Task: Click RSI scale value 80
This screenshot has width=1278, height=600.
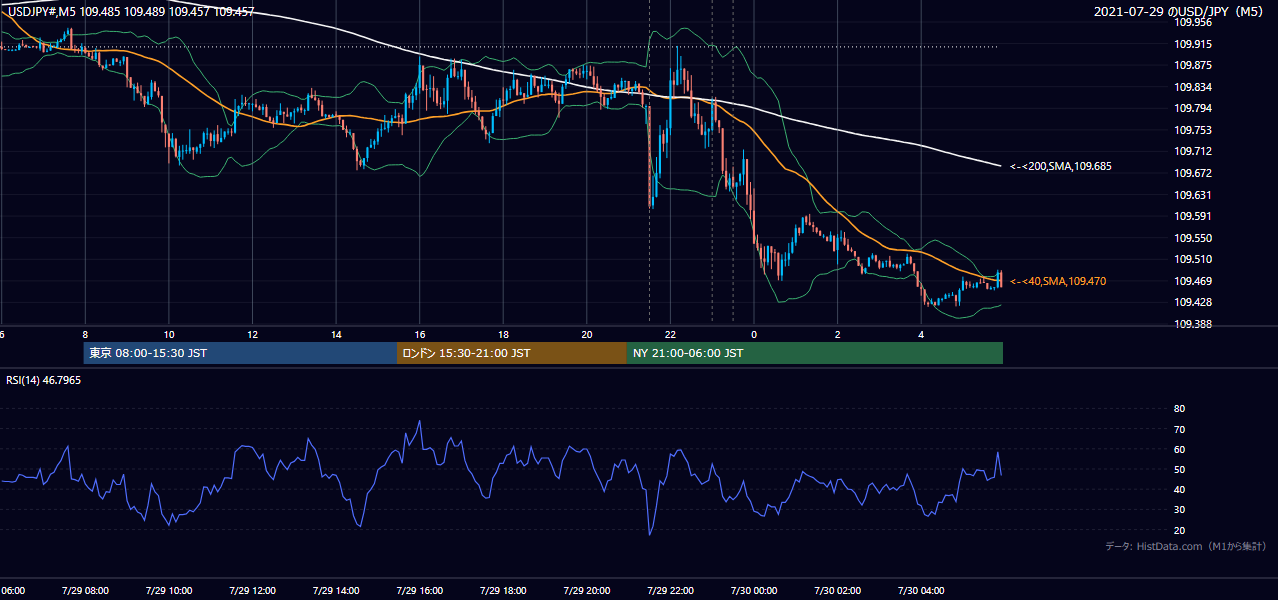Action: click(x=1179, y=409)
